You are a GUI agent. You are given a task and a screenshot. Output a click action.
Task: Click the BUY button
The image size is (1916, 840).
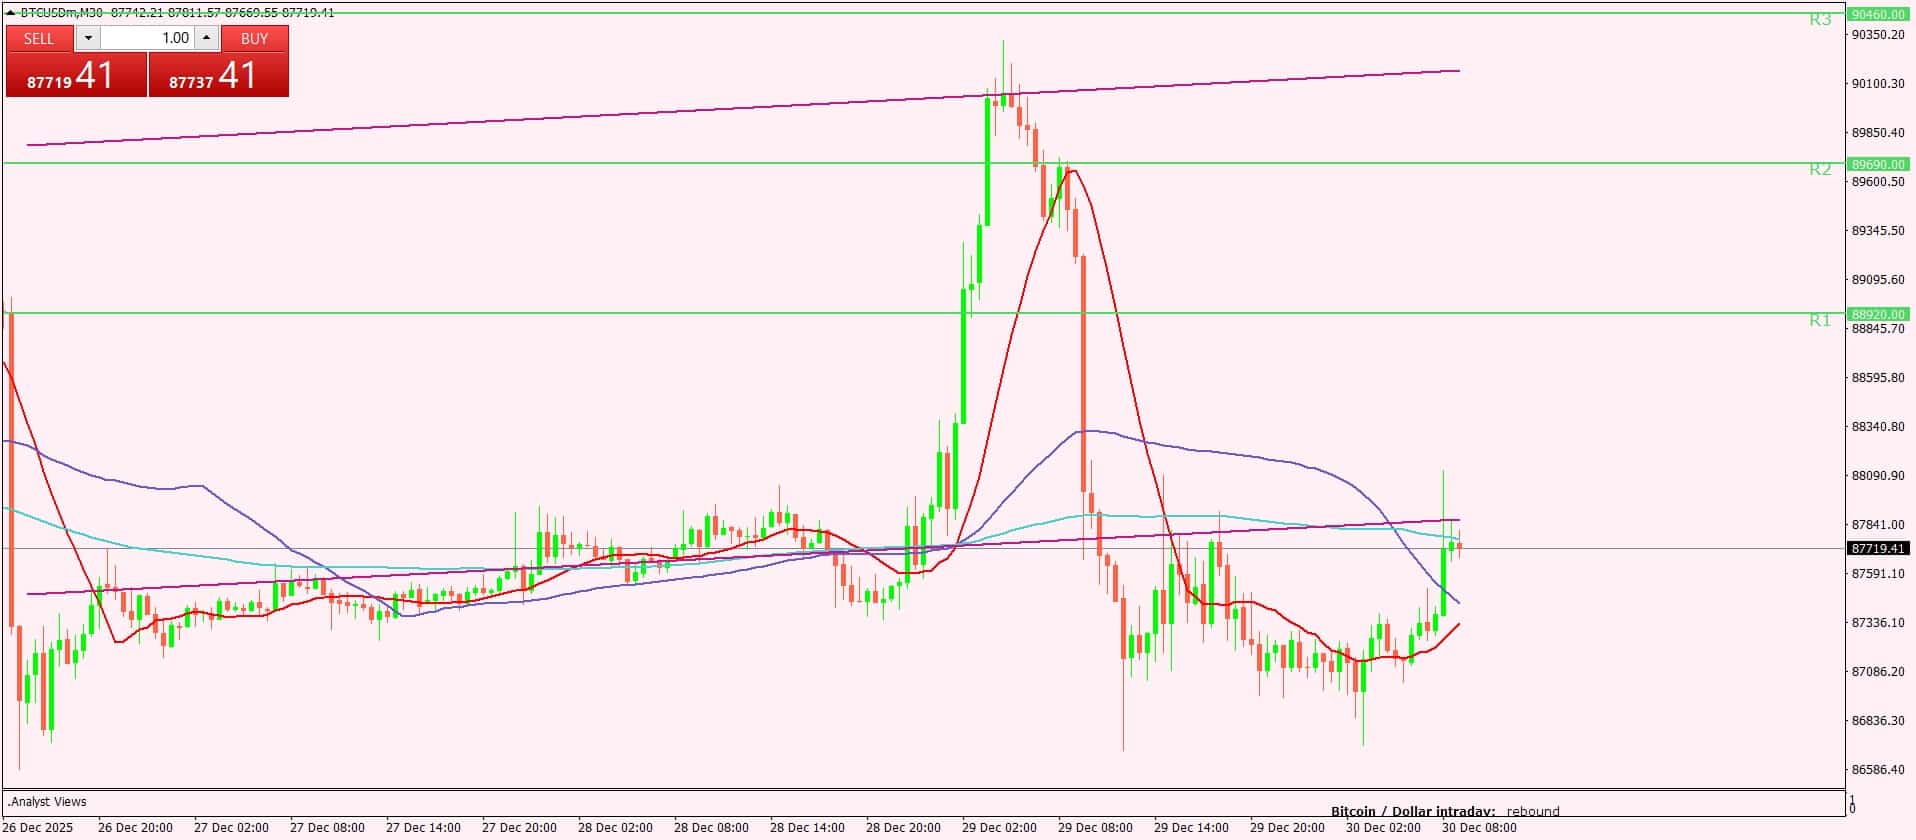pos(255,38)
